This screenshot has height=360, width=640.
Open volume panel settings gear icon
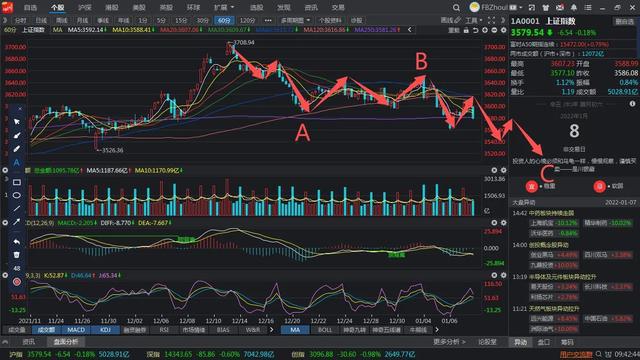tap(503, 170)
